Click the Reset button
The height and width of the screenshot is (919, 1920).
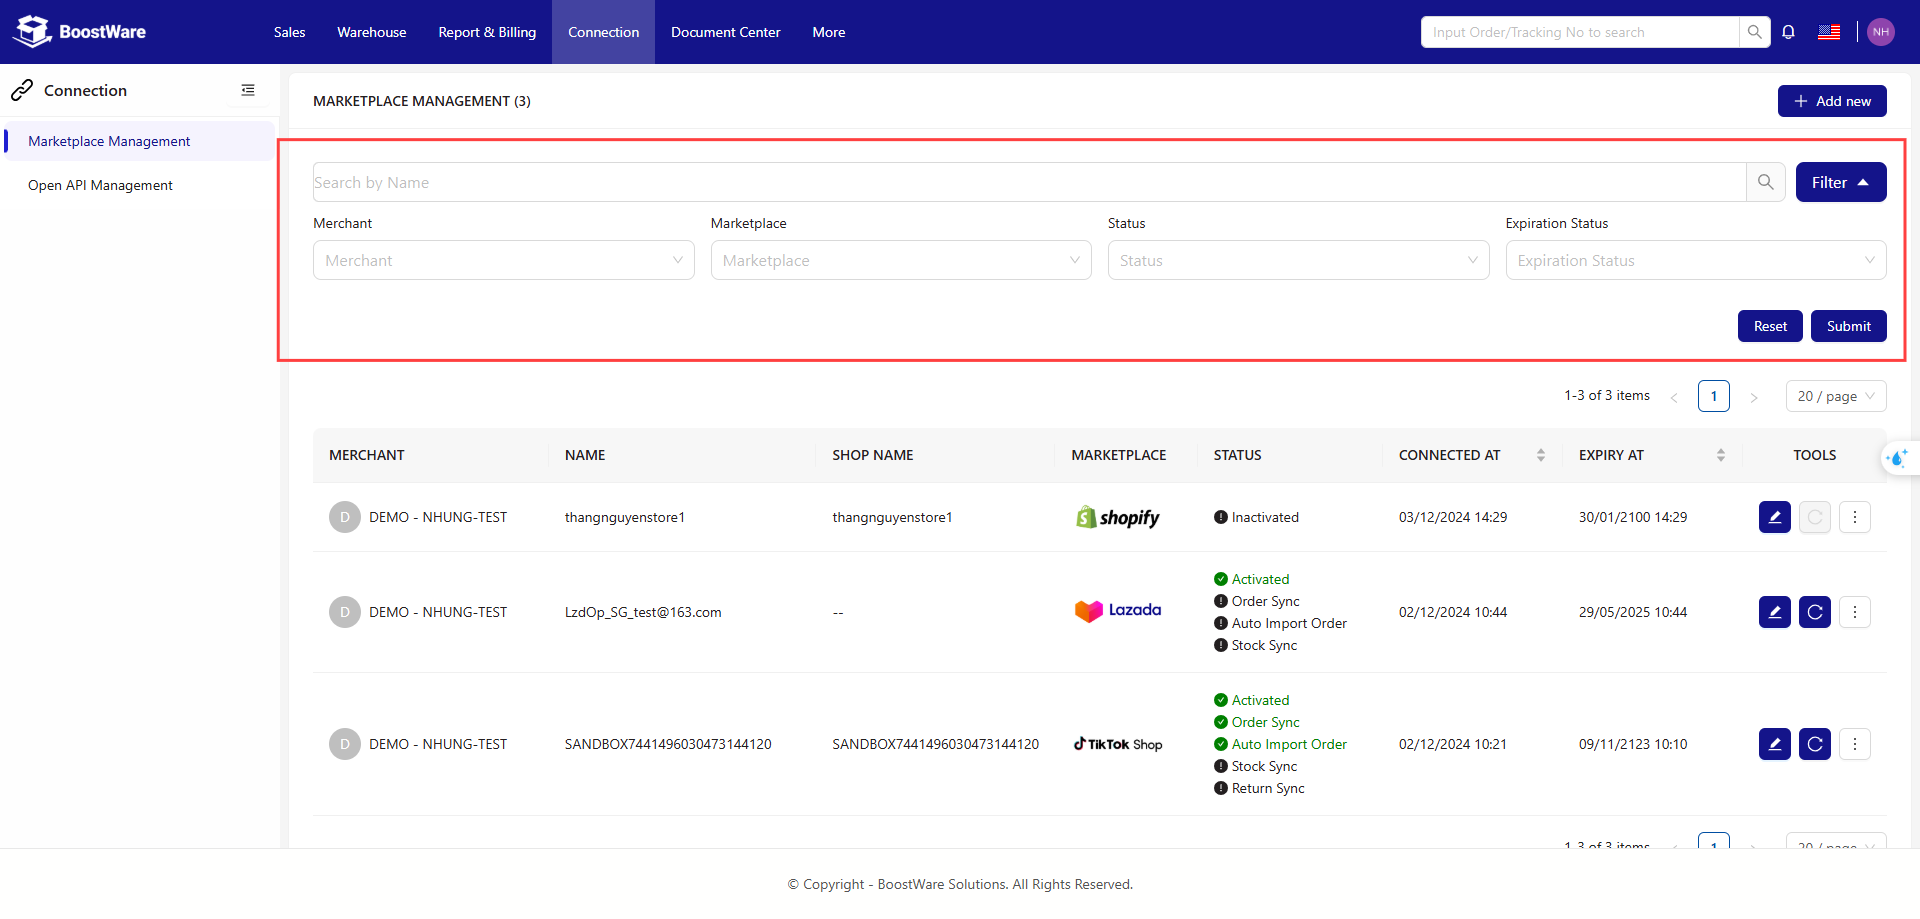(1769, 326)
